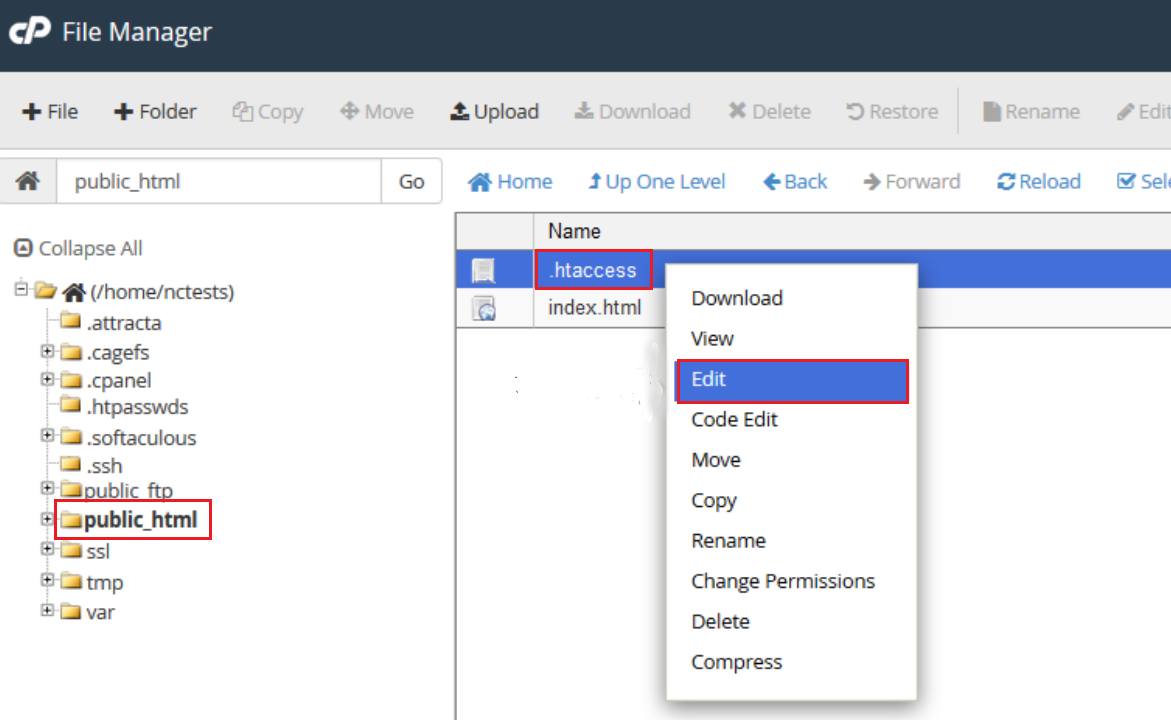Click the Home navigation link
This screenshot has width=1171, height=720.
(x=510, y=181)
